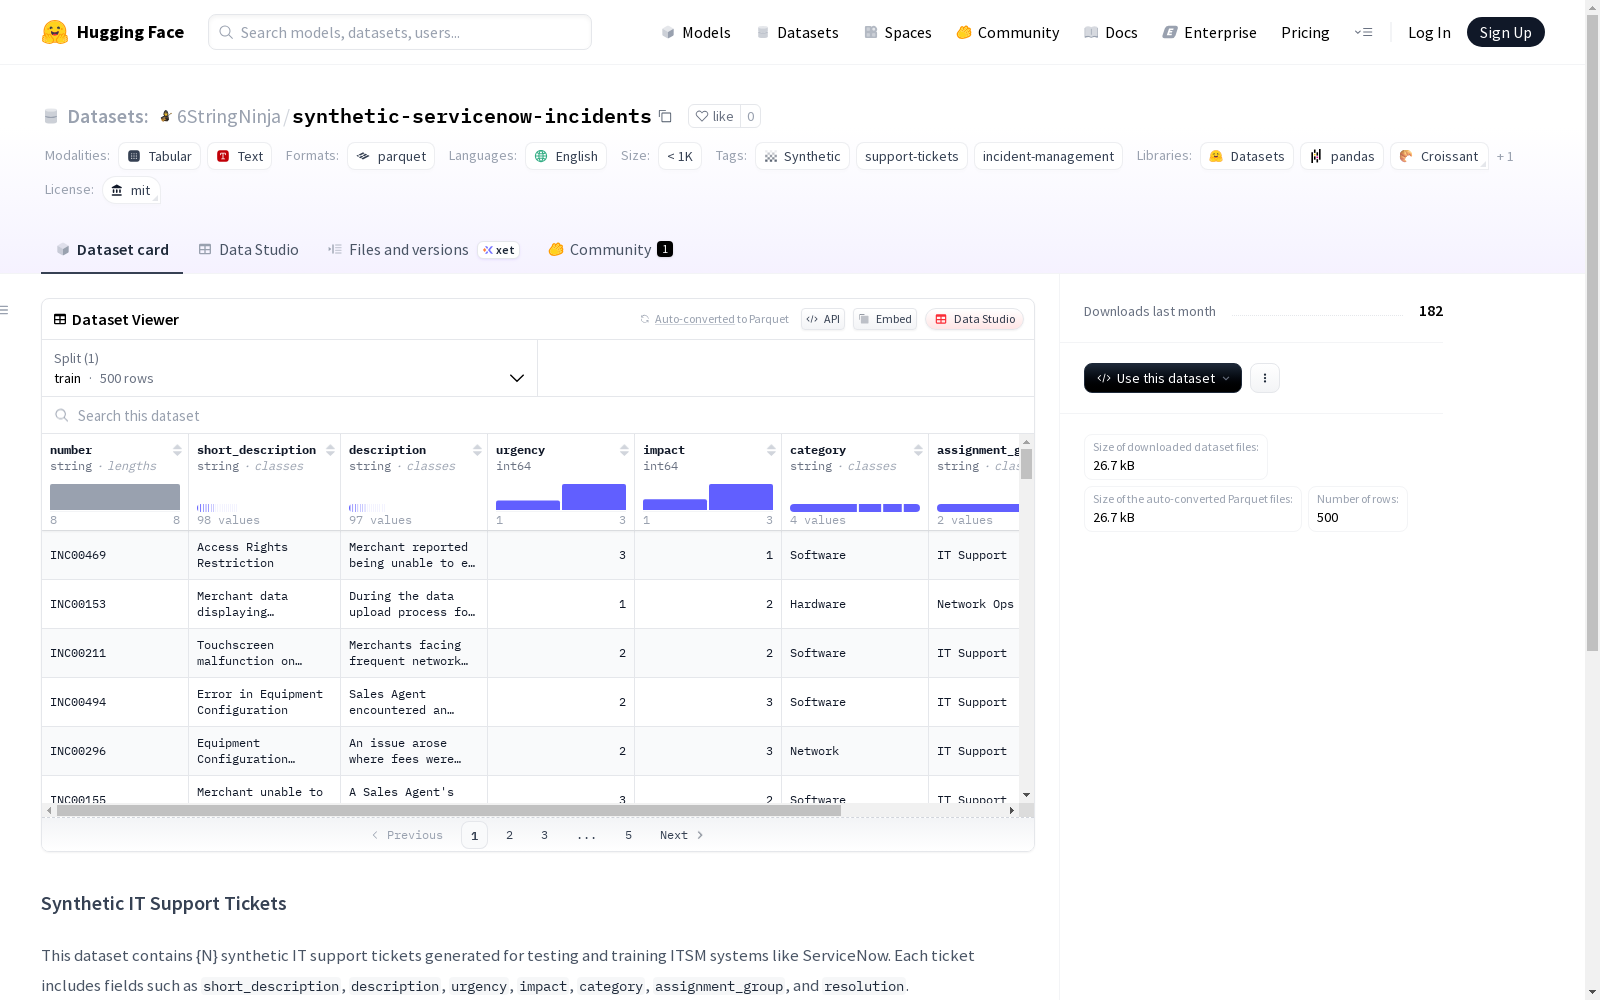1600x1000 pixels.
Task: Click the Log In link
Action: (x=1429, y=32)
